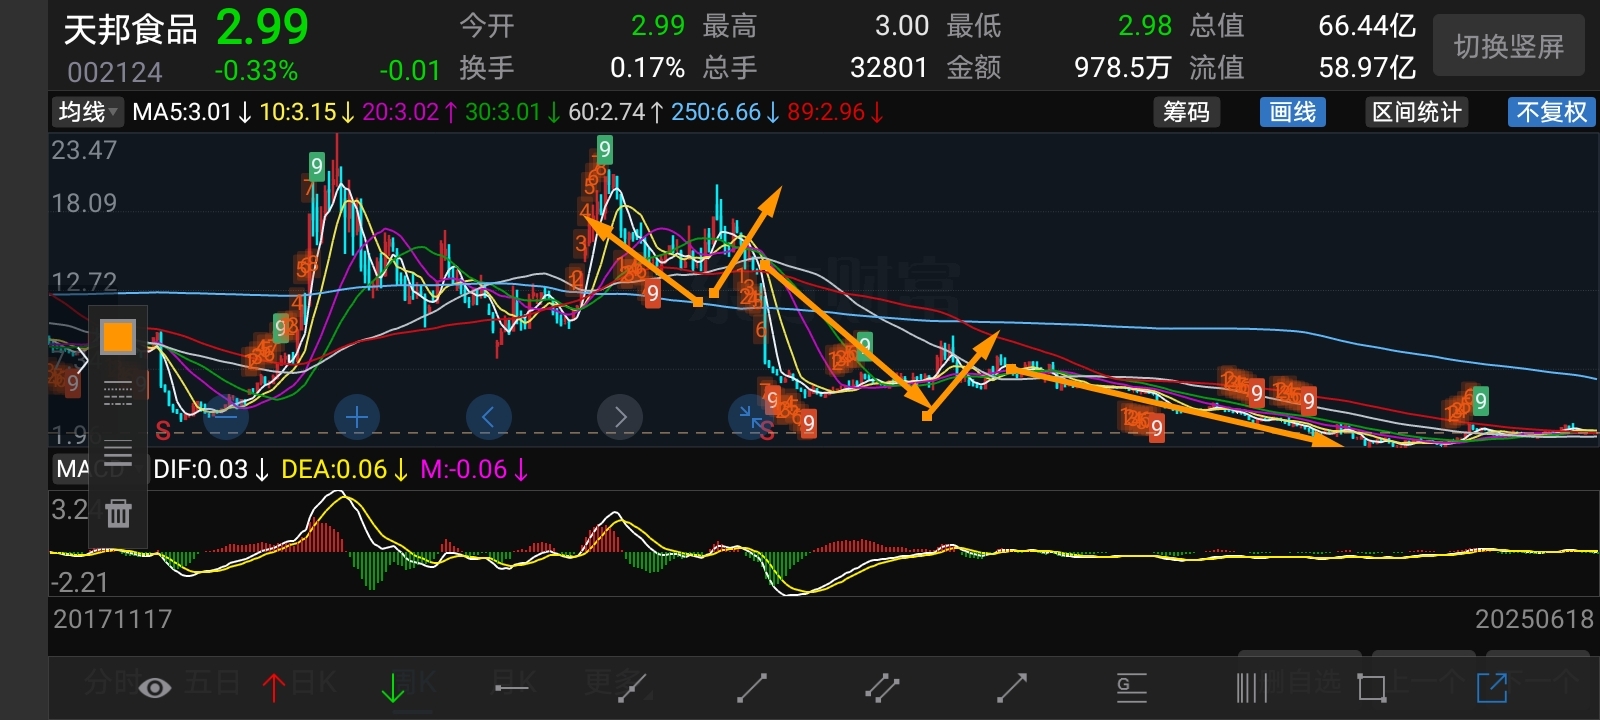Select the red up-arrow marker tool
The image size is (1600, 720).
(x=273, y=687)
